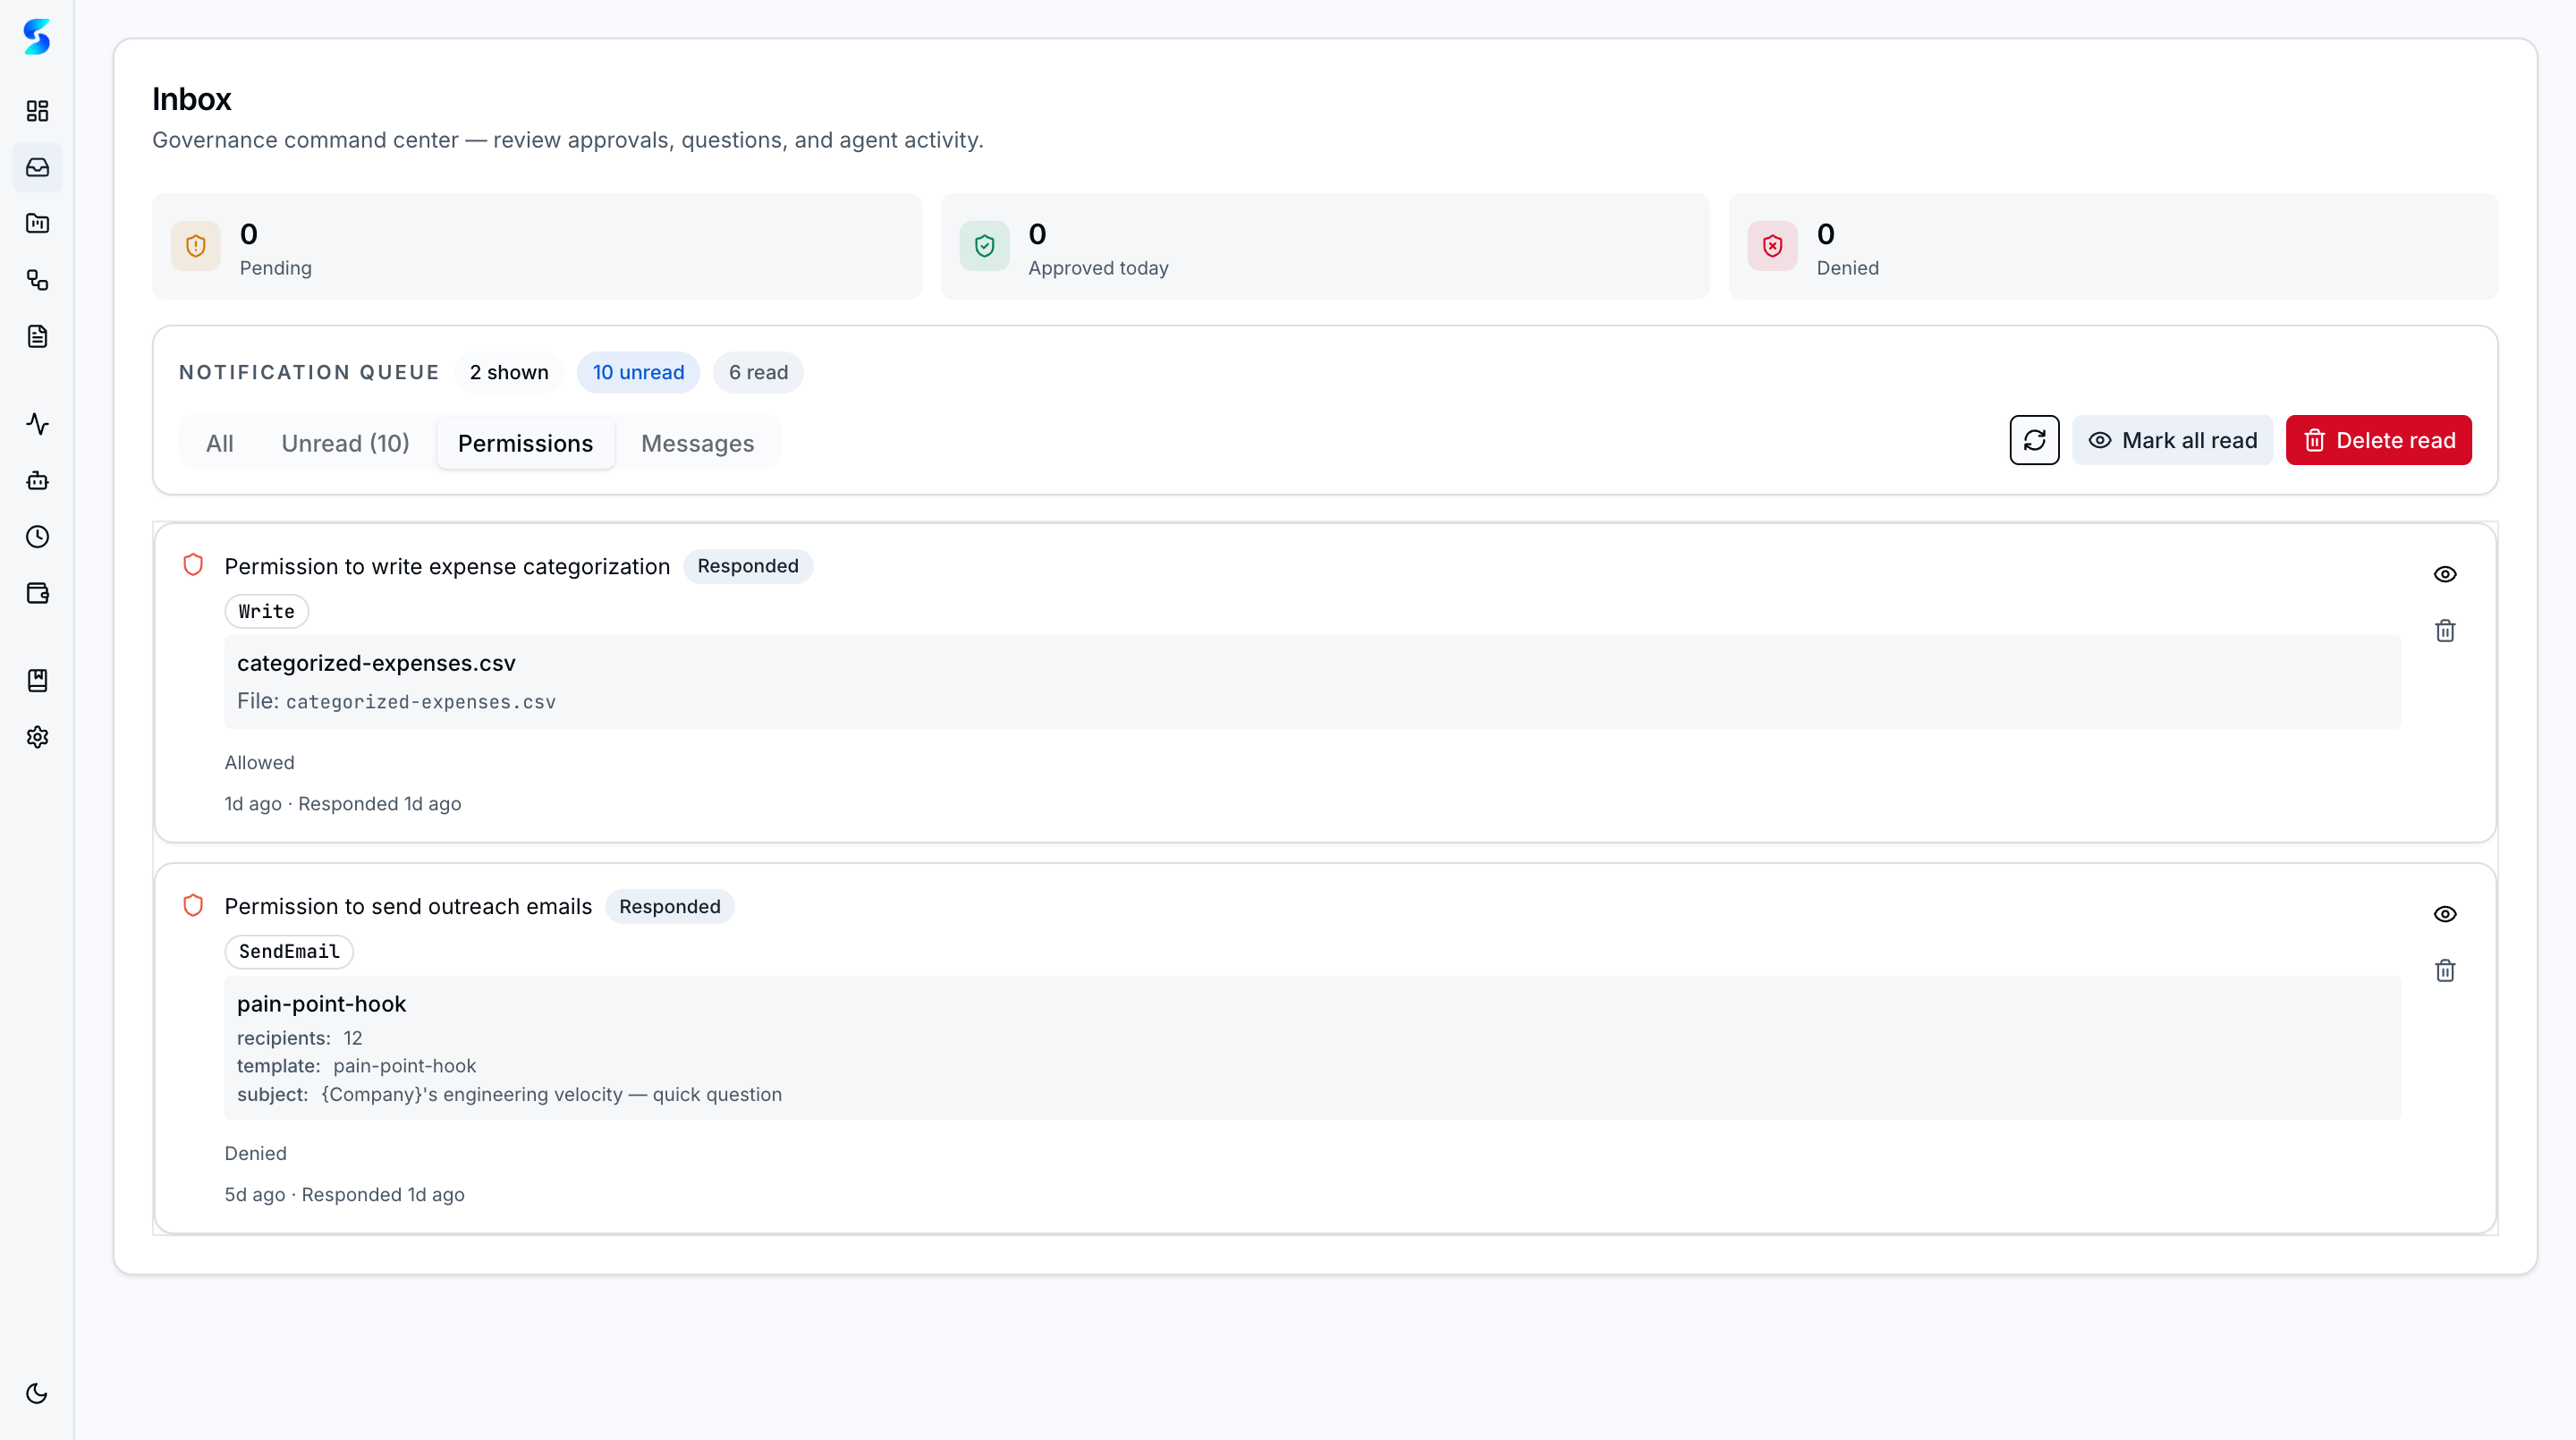This screenshot has height=1440, width=2576.
Task: Toggle read status of outreach emails notification
Action: pos(2444,914)
